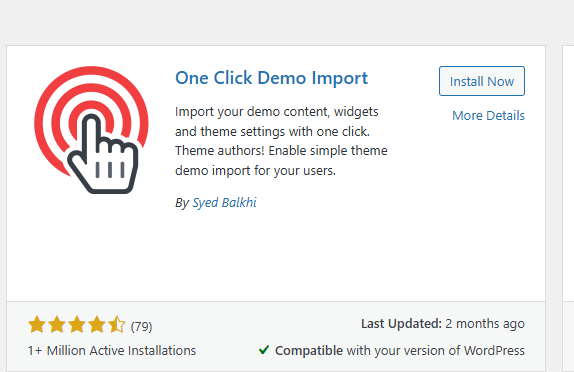This screenshot has width=574, height=372.
Task: Click the 1+ Million Active Installations text
Action: coord(112,351)
